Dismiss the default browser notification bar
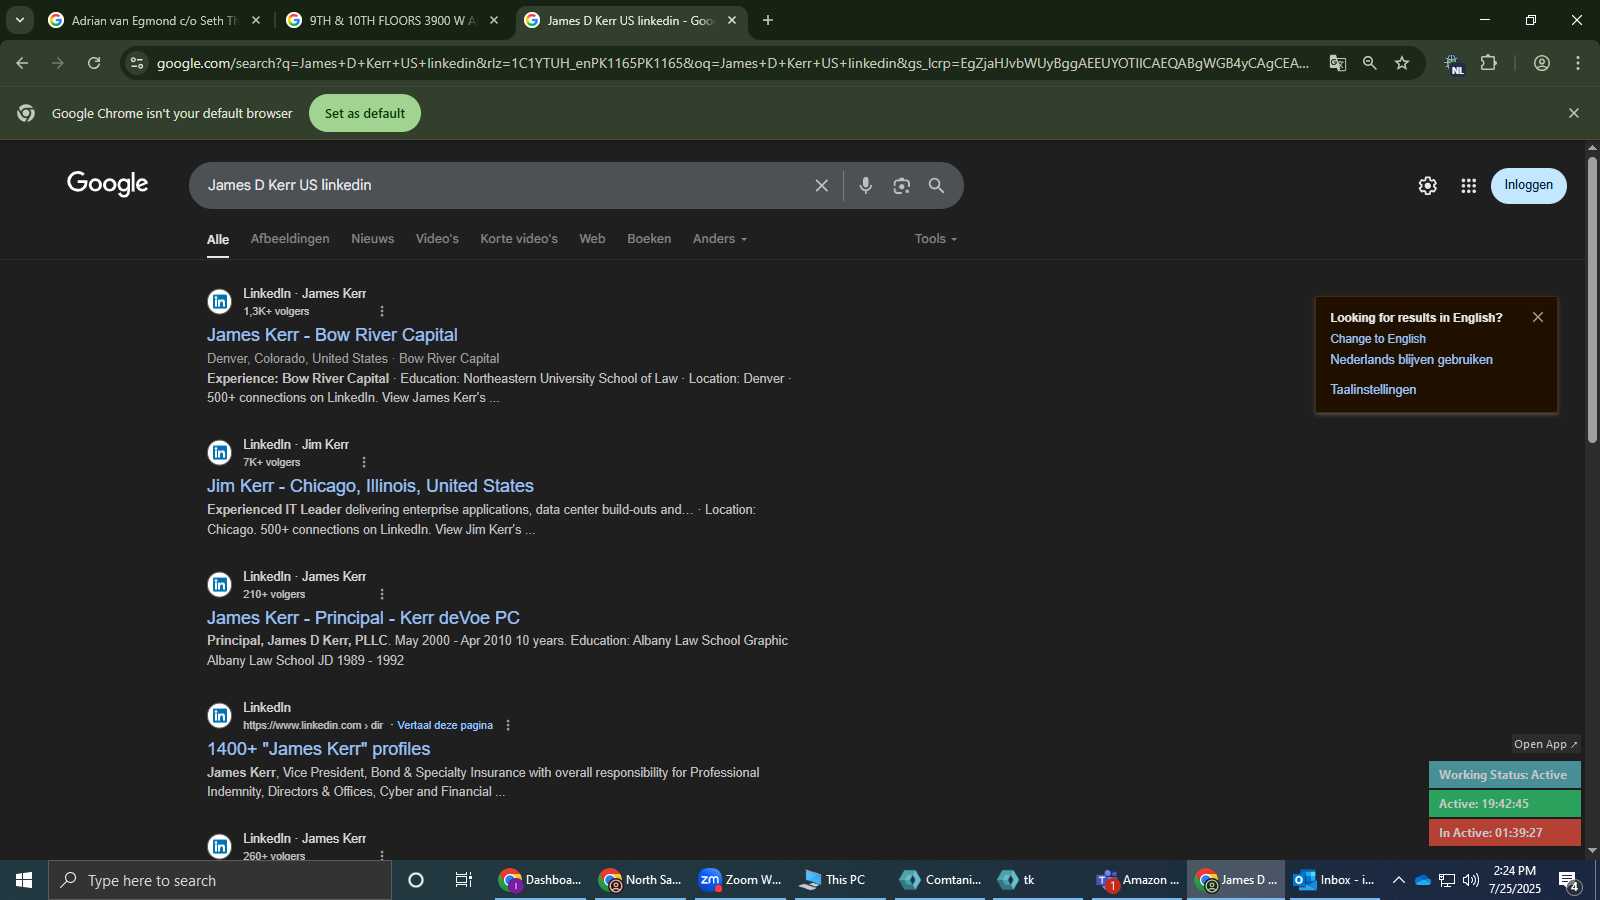The height and width of the screenshot is (900, 1600). pyautogui.click(x=1573, y=113)
